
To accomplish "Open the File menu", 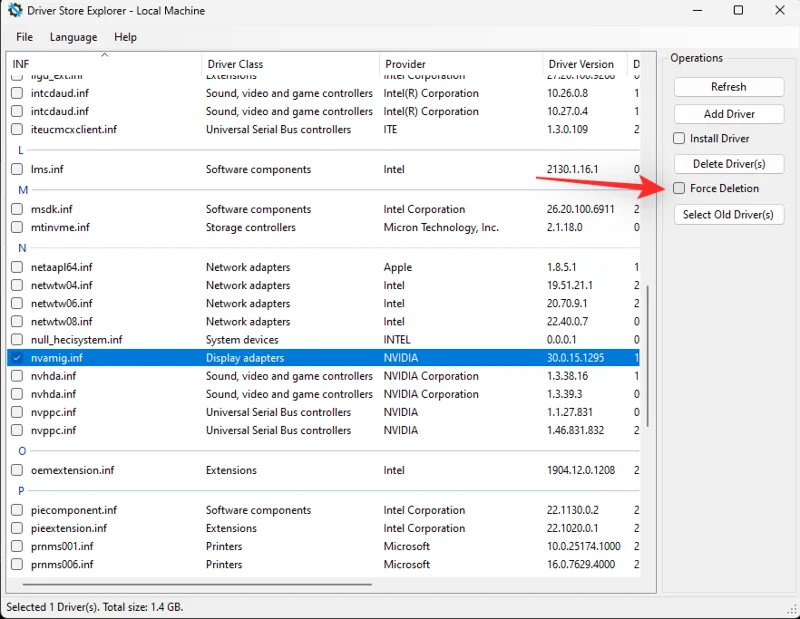I will point(23,37).
